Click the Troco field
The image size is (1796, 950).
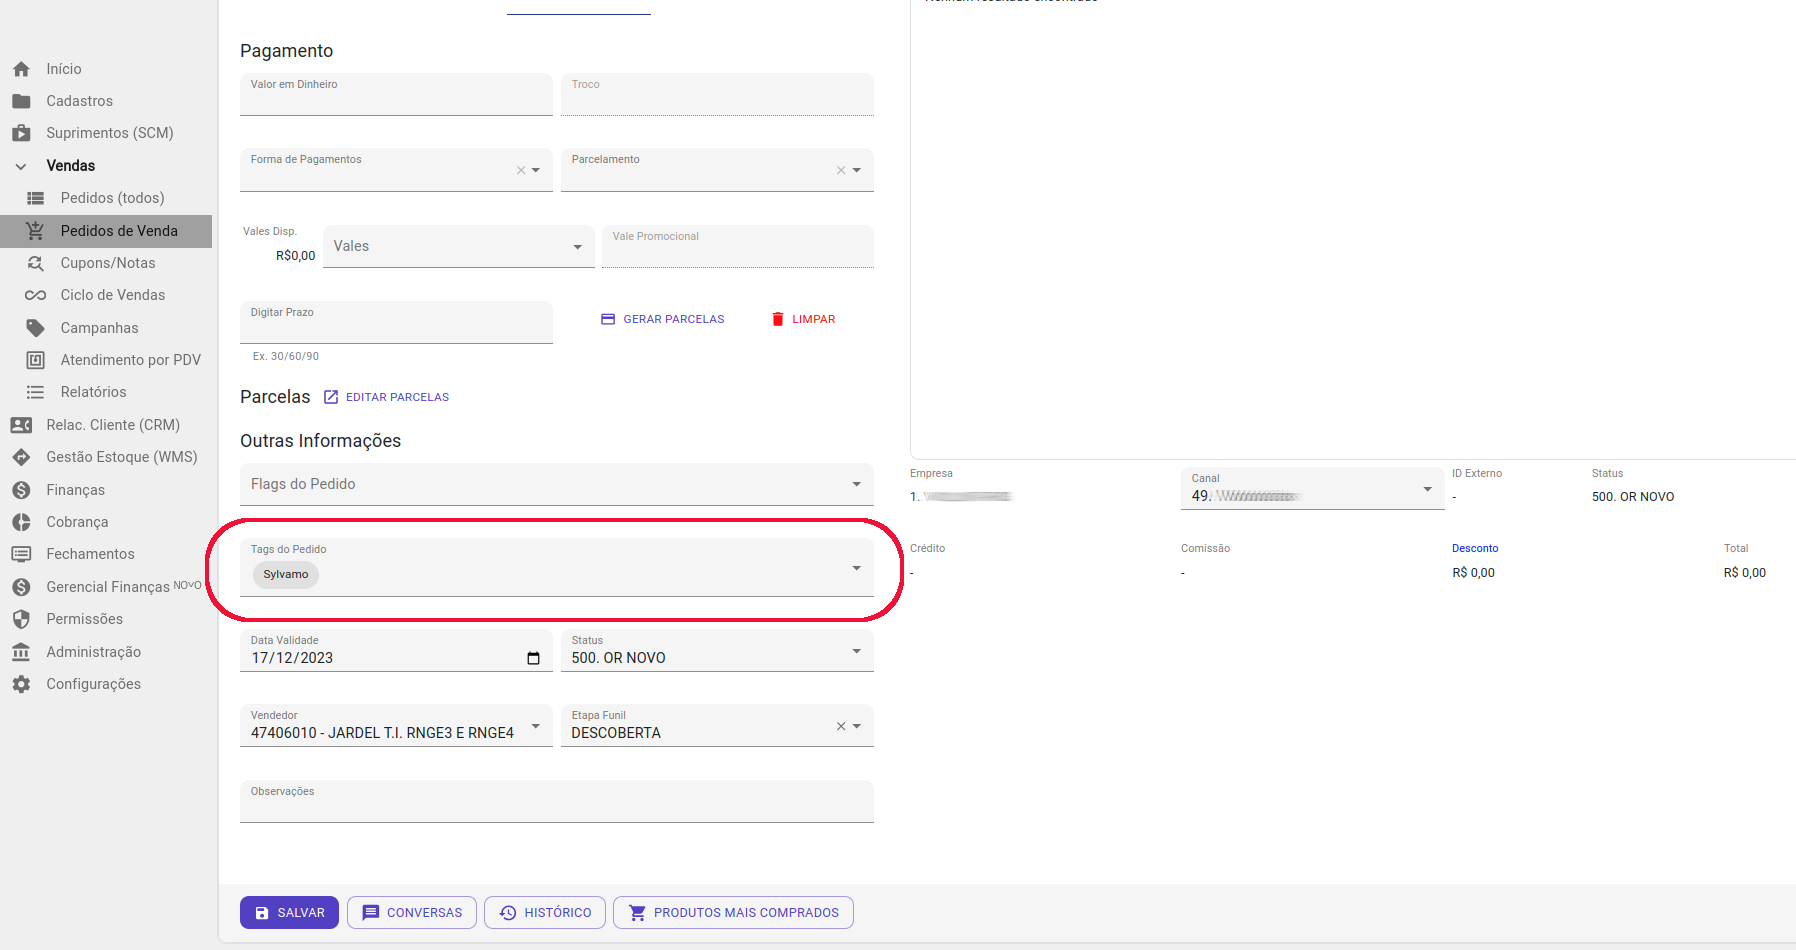click(x=717, y=94)
